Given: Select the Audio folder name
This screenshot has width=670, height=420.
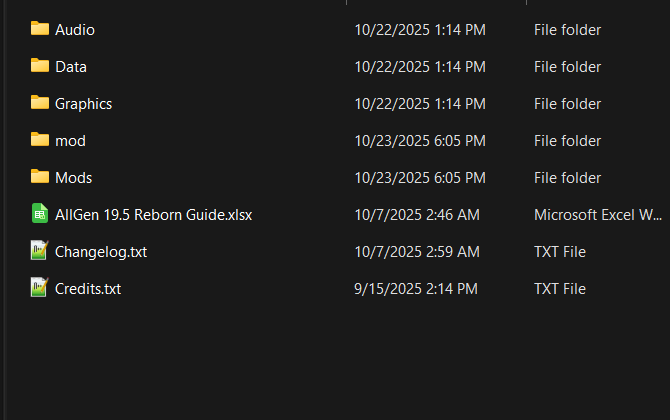Looking at the screenshot, I should pyautogui.click(x=75, y=30).
